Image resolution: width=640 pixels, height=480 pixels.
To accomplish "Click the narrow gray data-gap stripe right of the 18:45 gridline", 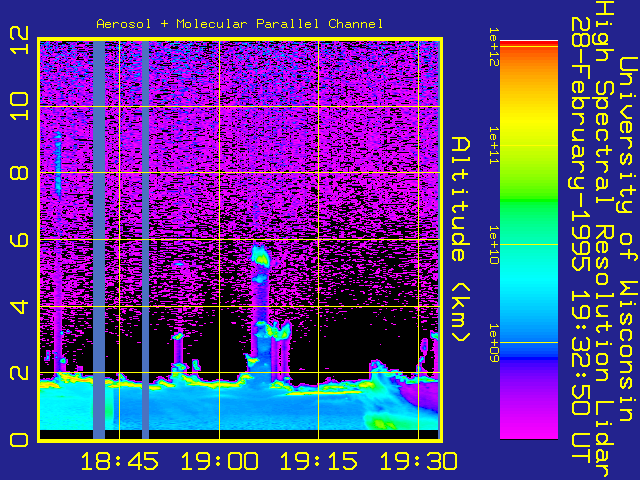I will click(x=145, y=240).
